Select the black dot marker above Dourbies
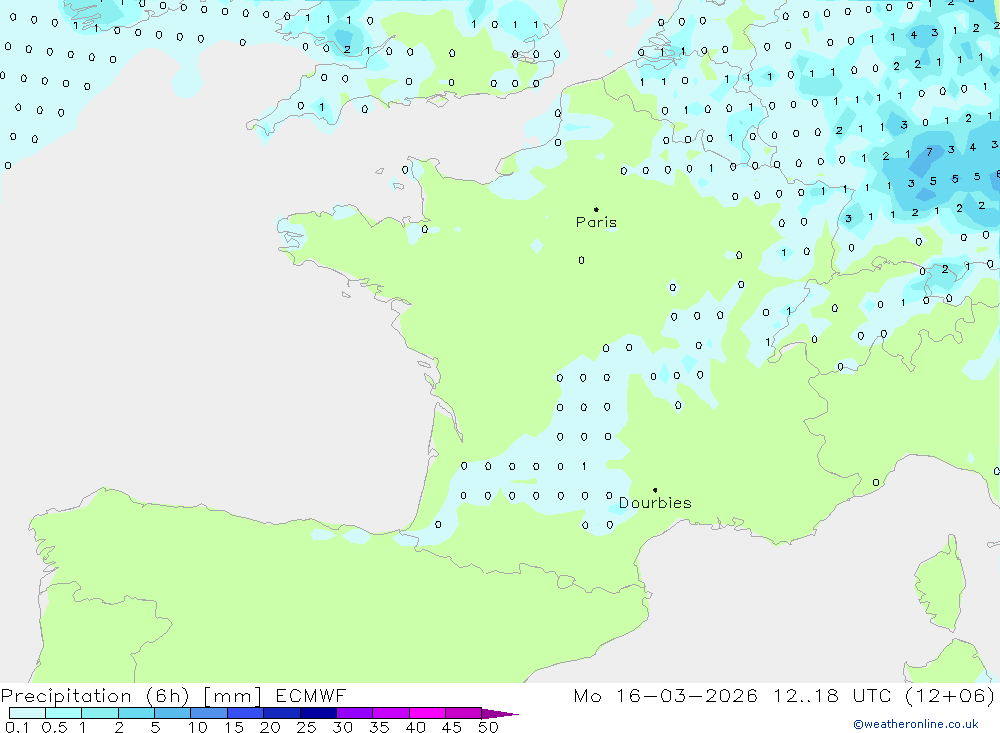This screenshot has width=1000, height=733. click(x=655, y=490)
